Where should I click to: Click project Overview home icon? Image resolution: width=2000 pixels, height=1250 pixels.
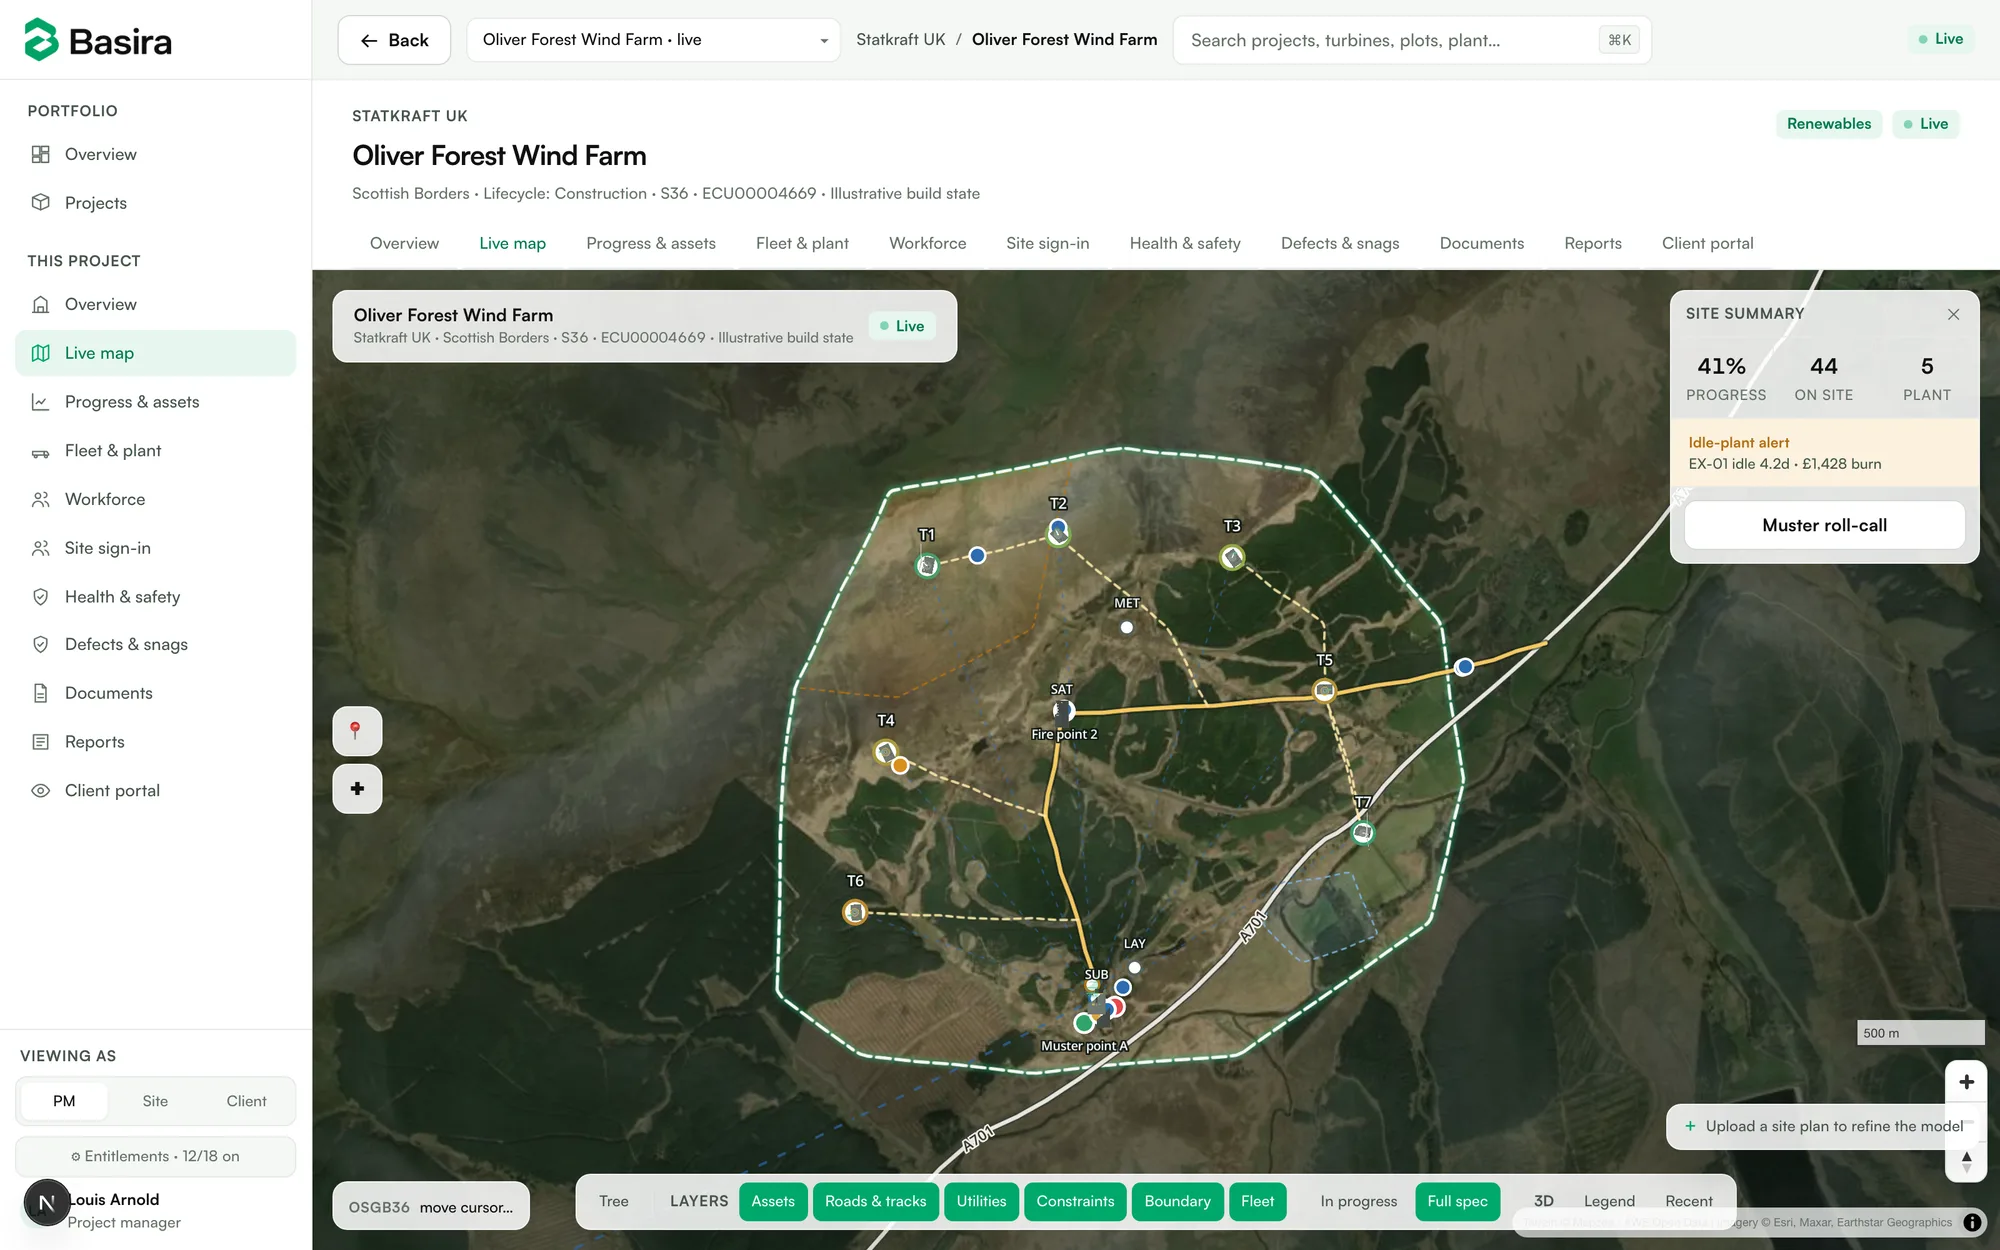[41, 304]
